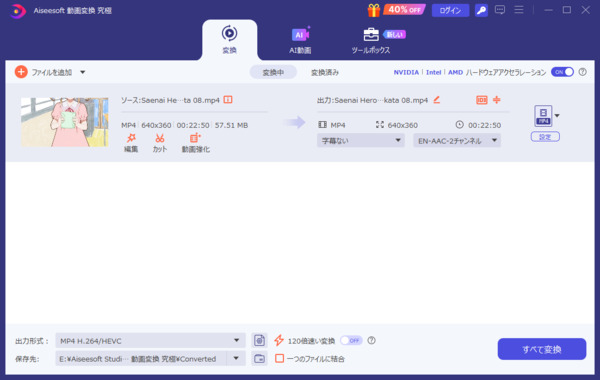Click the add file plus icon
The height and width of the screenshot is (380, 600).
(21, 72)
